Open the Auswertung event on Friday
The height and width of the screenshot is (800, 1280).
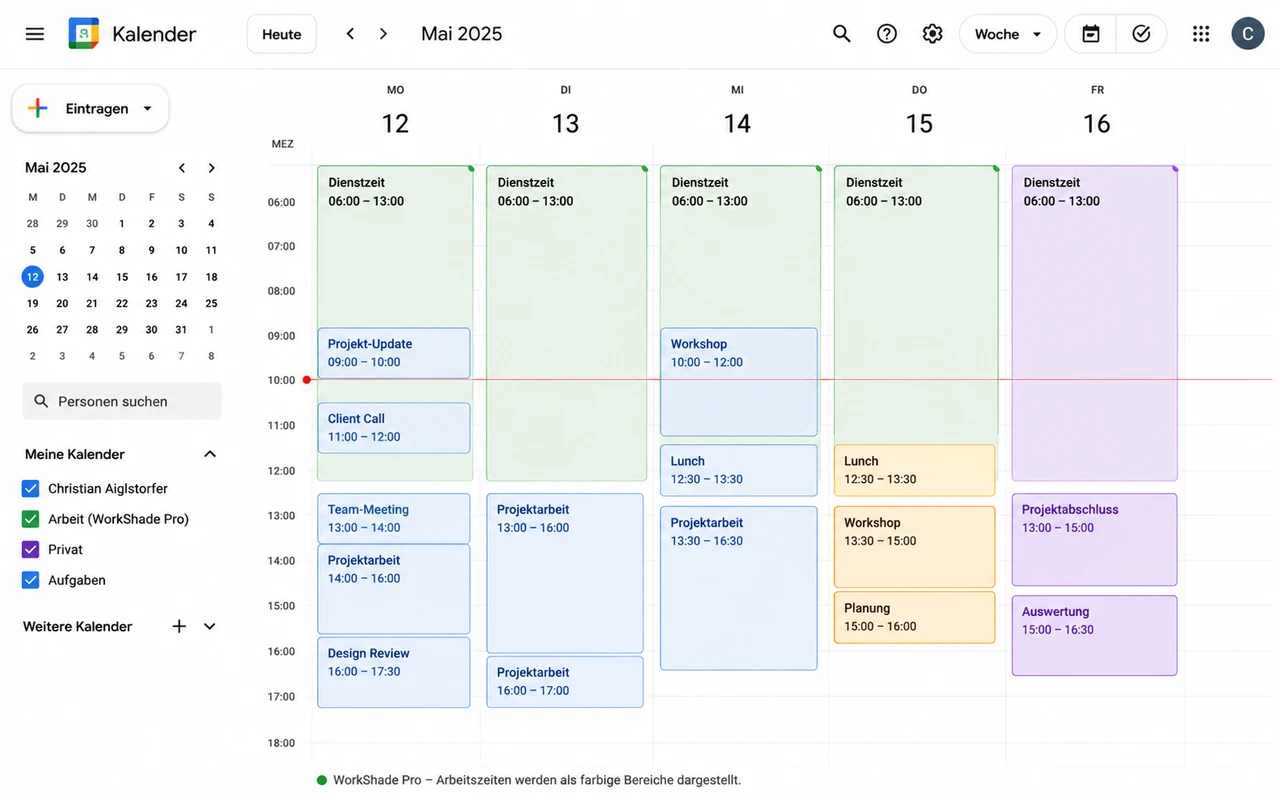tap(1095, 636)
